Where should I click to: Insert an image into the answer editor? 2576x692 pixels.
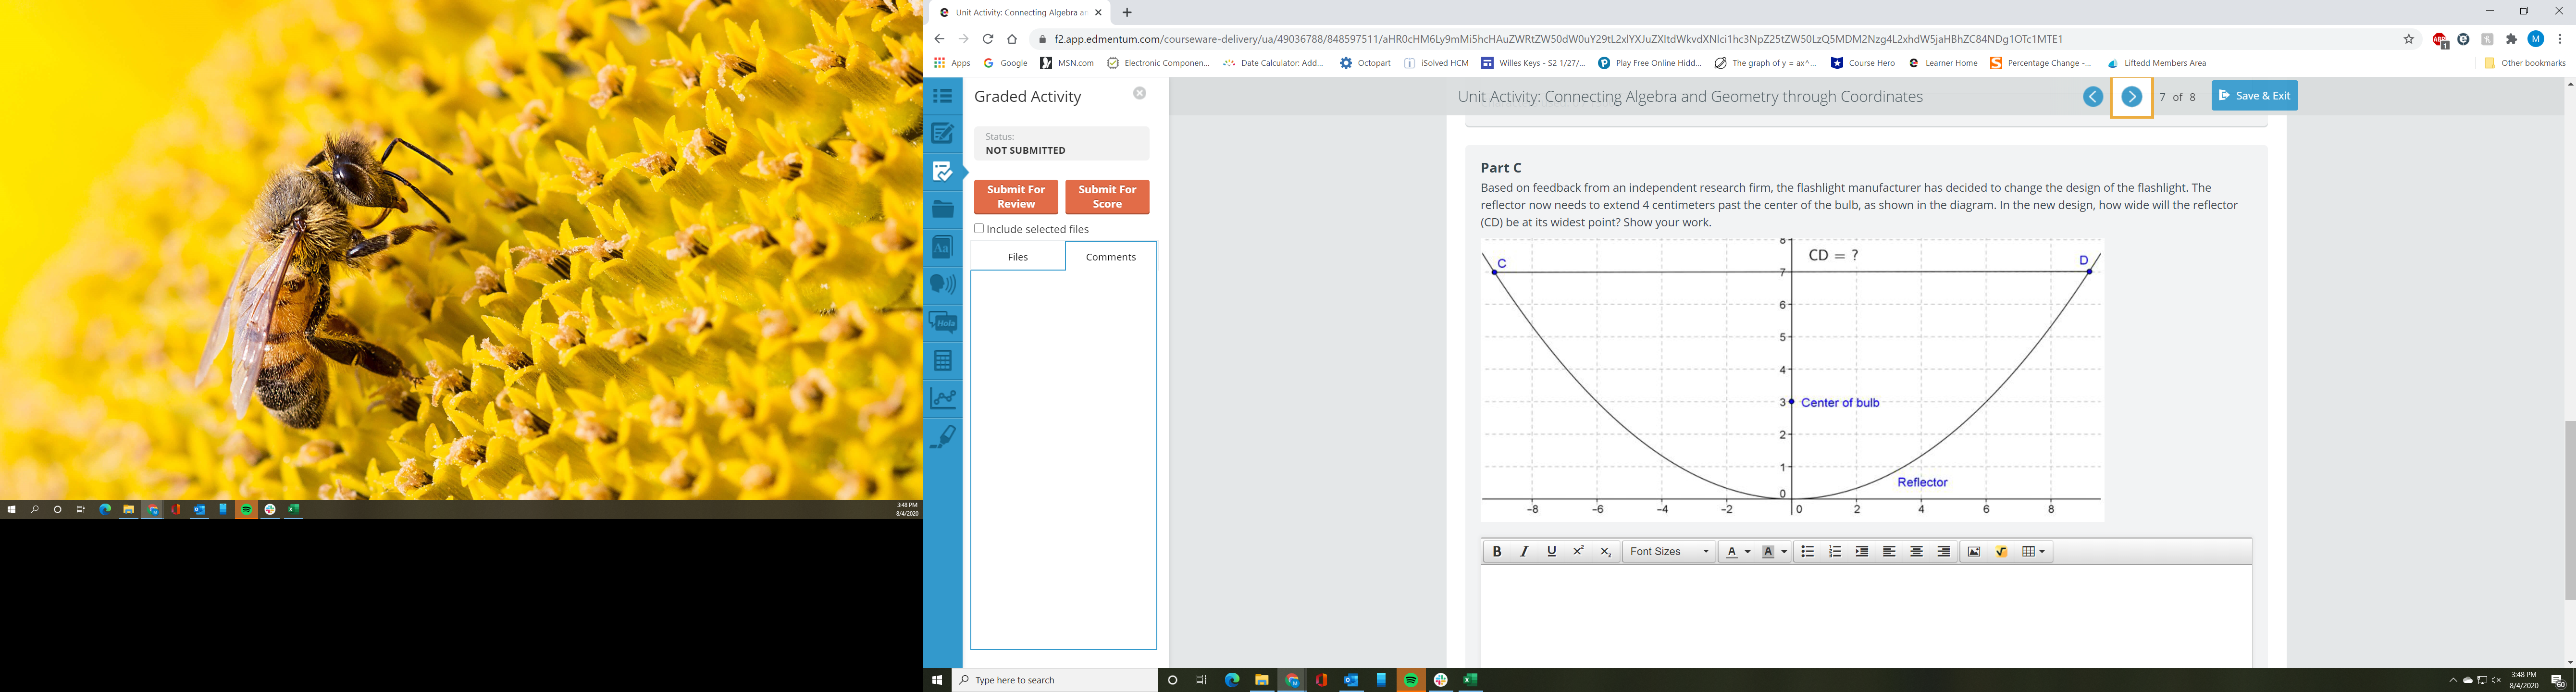(x=1974, y=552)
